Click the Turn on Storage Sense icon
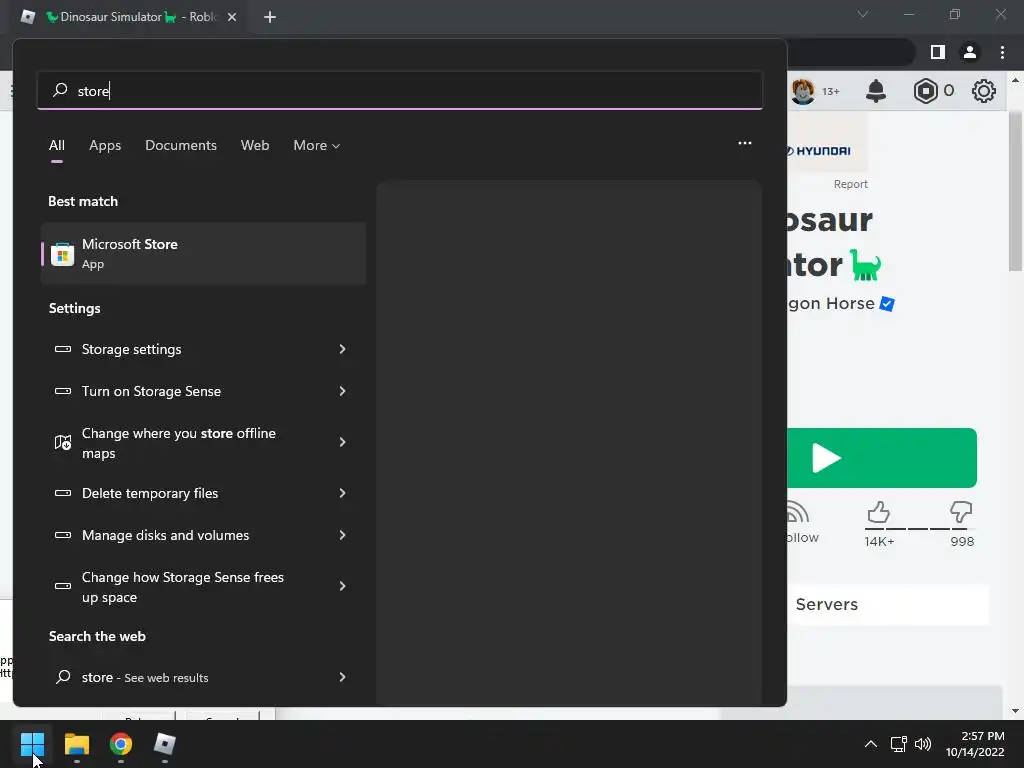 coord(63,391)
